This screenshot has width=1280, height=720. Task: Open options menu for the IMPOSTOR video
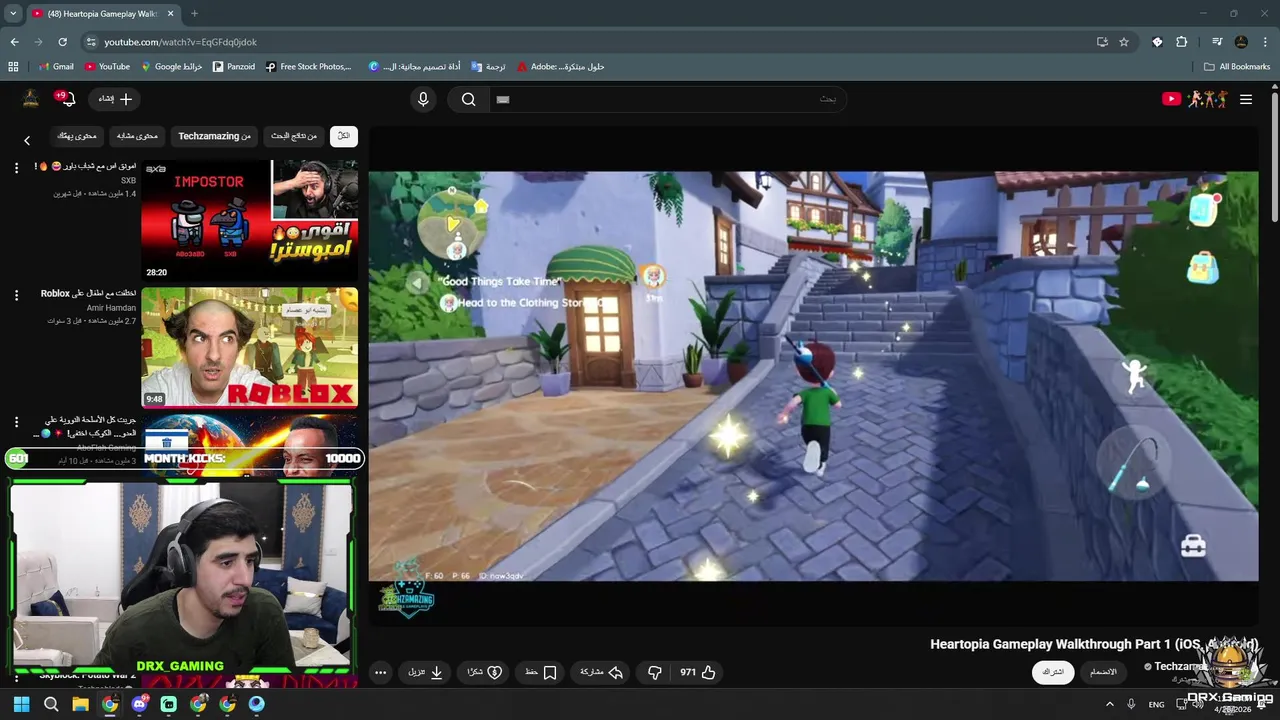(x=16, y=168)
